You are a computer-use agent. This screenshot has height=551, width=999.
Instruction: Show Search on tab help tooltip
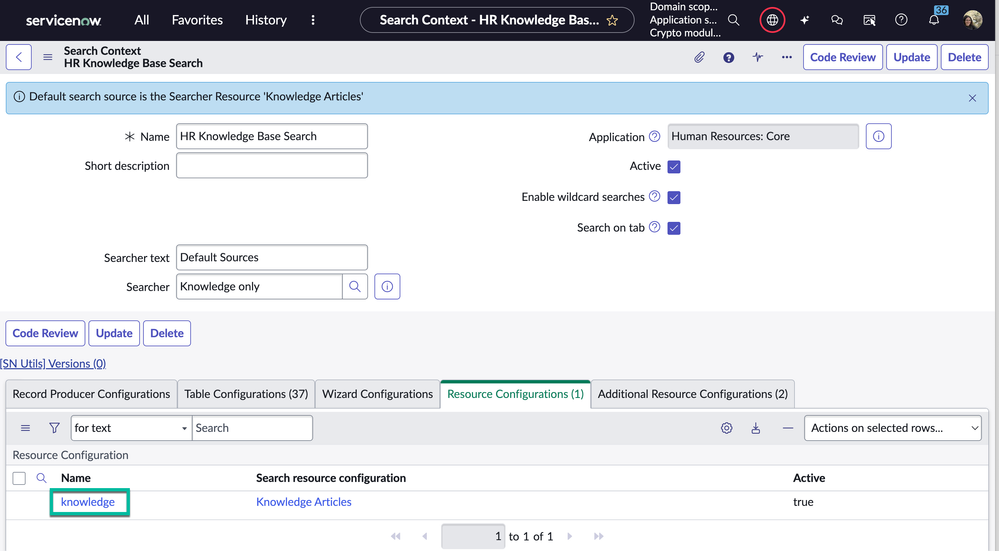[654, 227]
